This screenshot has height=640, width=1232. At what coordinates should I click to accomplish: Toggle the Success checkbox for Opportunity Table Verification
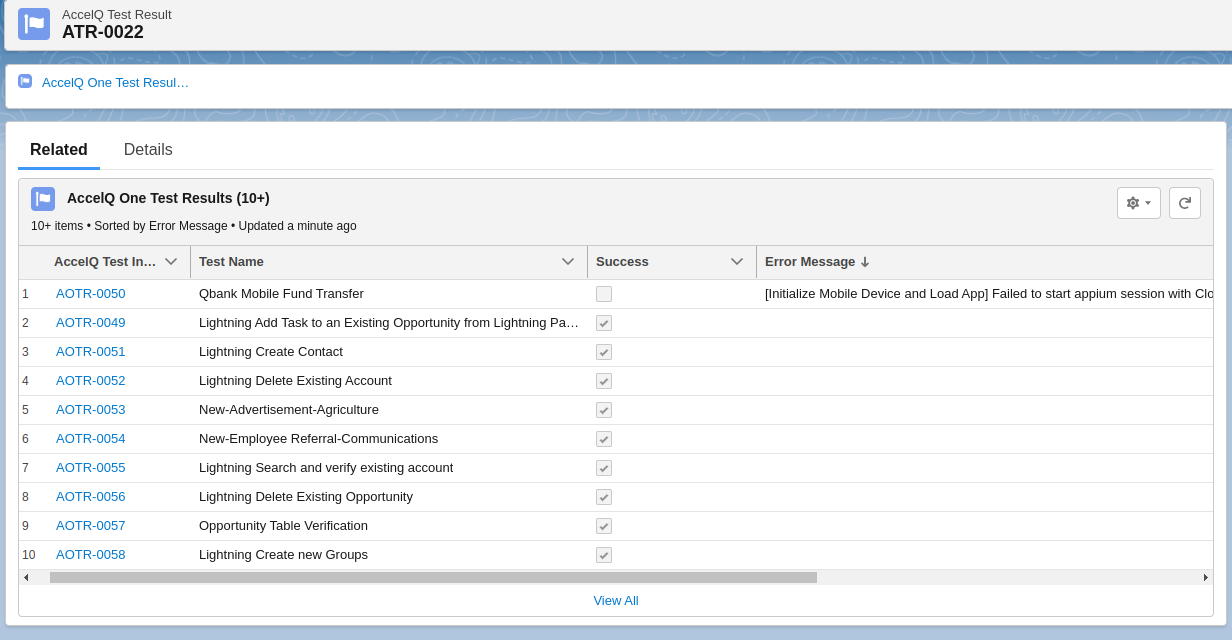click(604, 525)
